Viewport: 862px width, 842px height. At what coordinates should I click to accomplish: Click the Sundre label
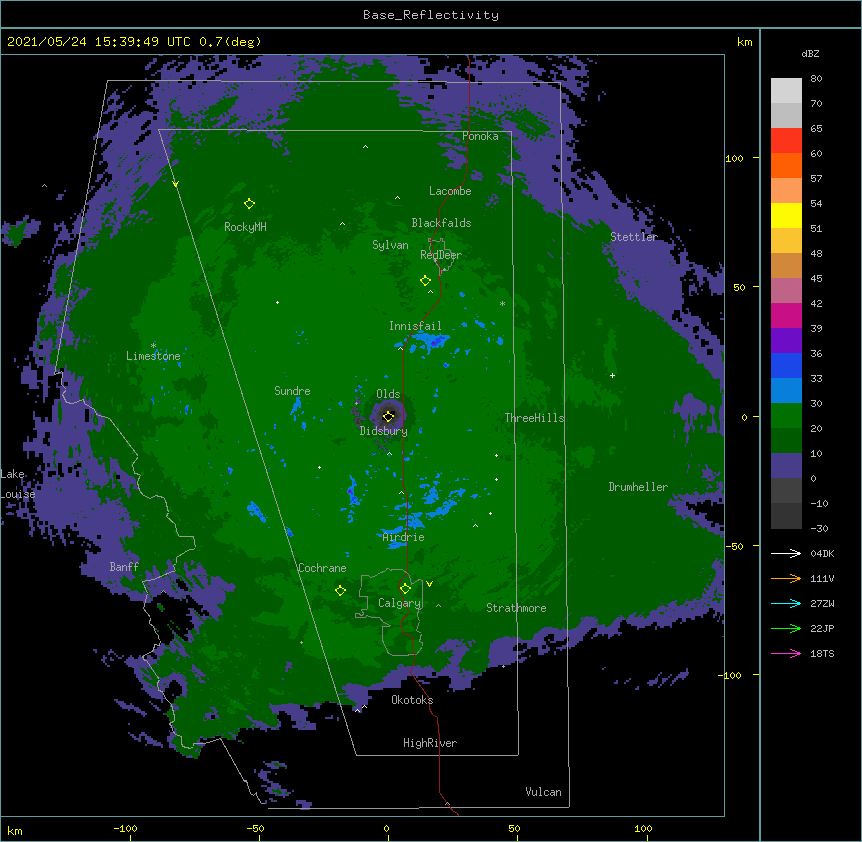pos(292,391)
